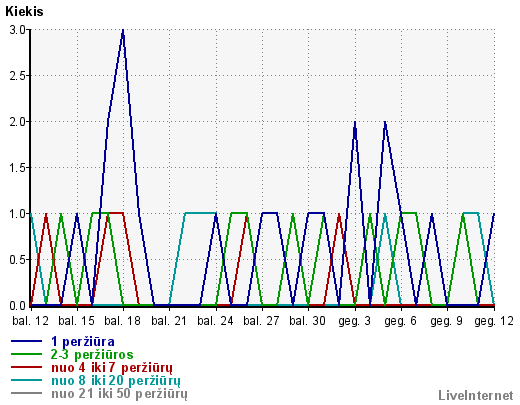Click the 'bal. 24' x-axis label
Screen dimensions: 520x405
[x=215, y=321]
